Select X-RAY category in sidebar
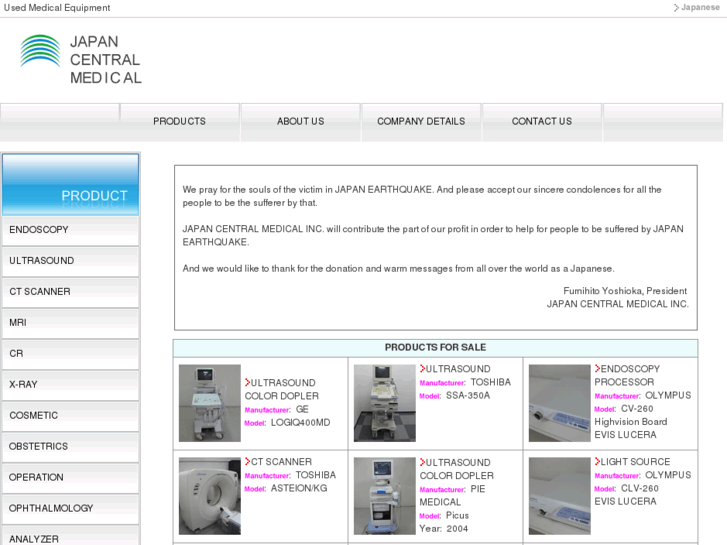 [x=70, y=385]
